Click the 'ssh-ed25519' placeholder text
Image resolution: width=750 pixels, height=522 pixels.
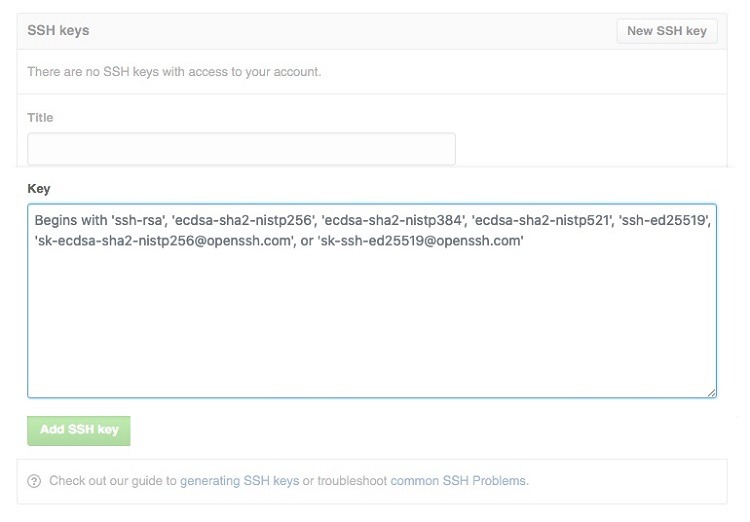click(x=664, y=220)
